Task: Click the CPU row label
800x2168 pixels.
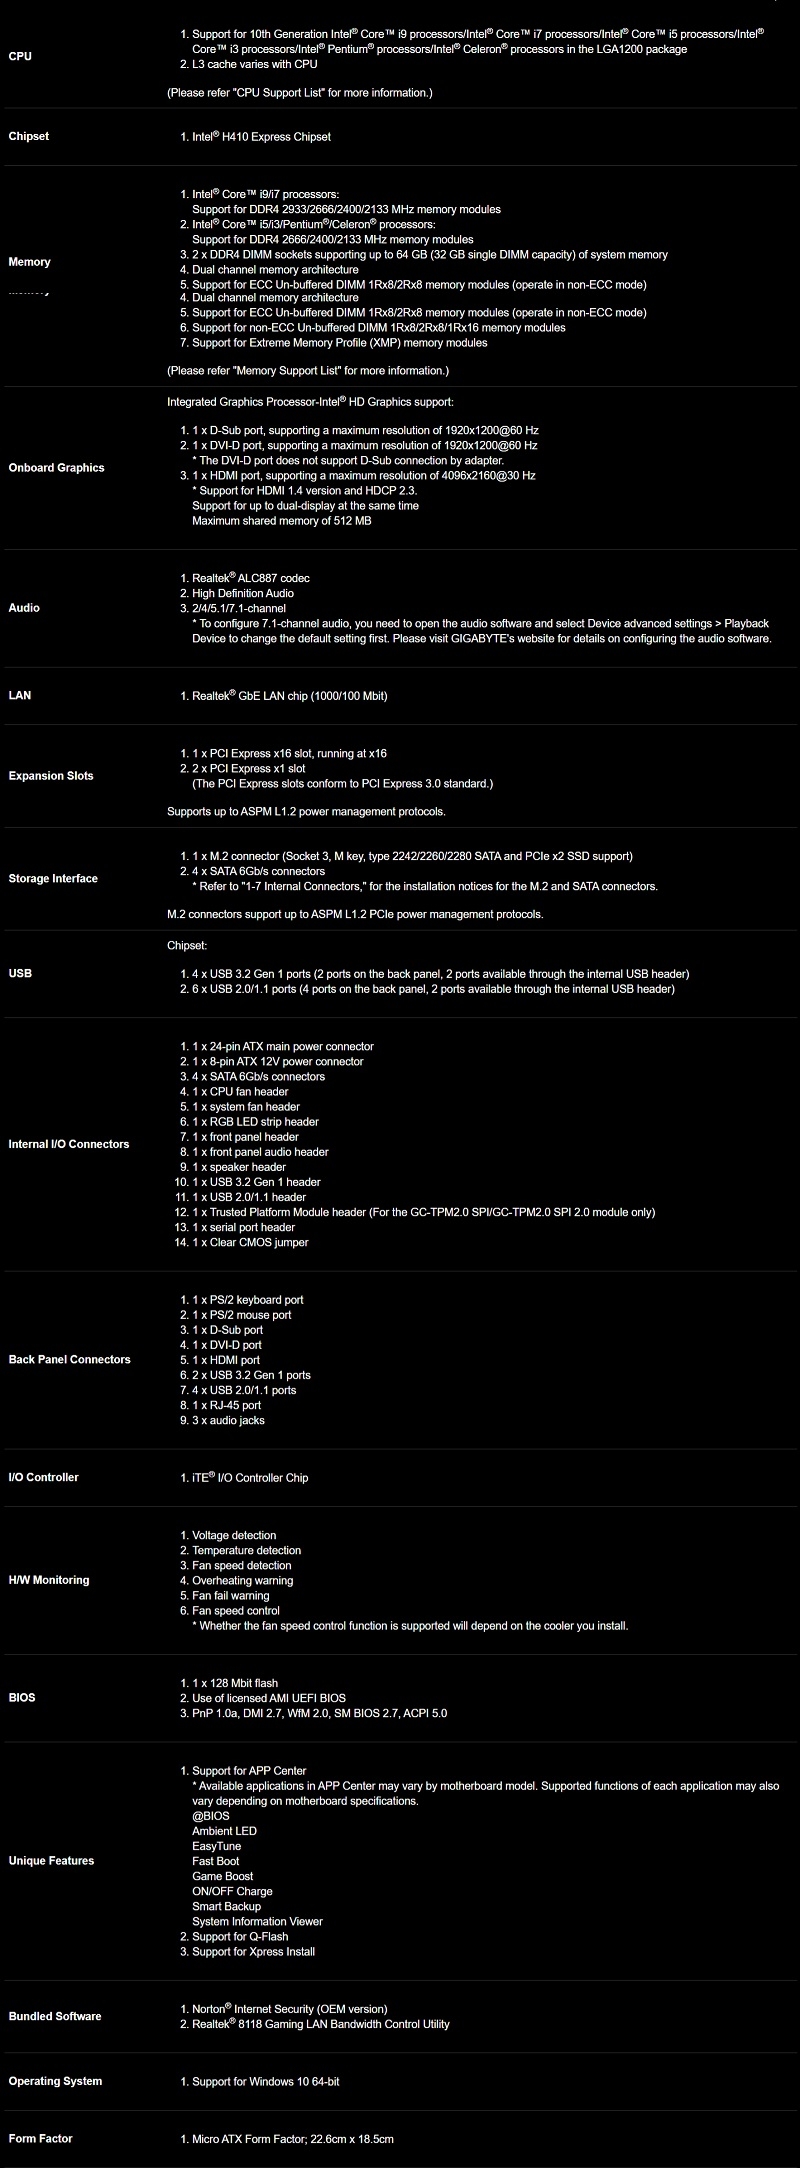Action: (x=20, y=56)
